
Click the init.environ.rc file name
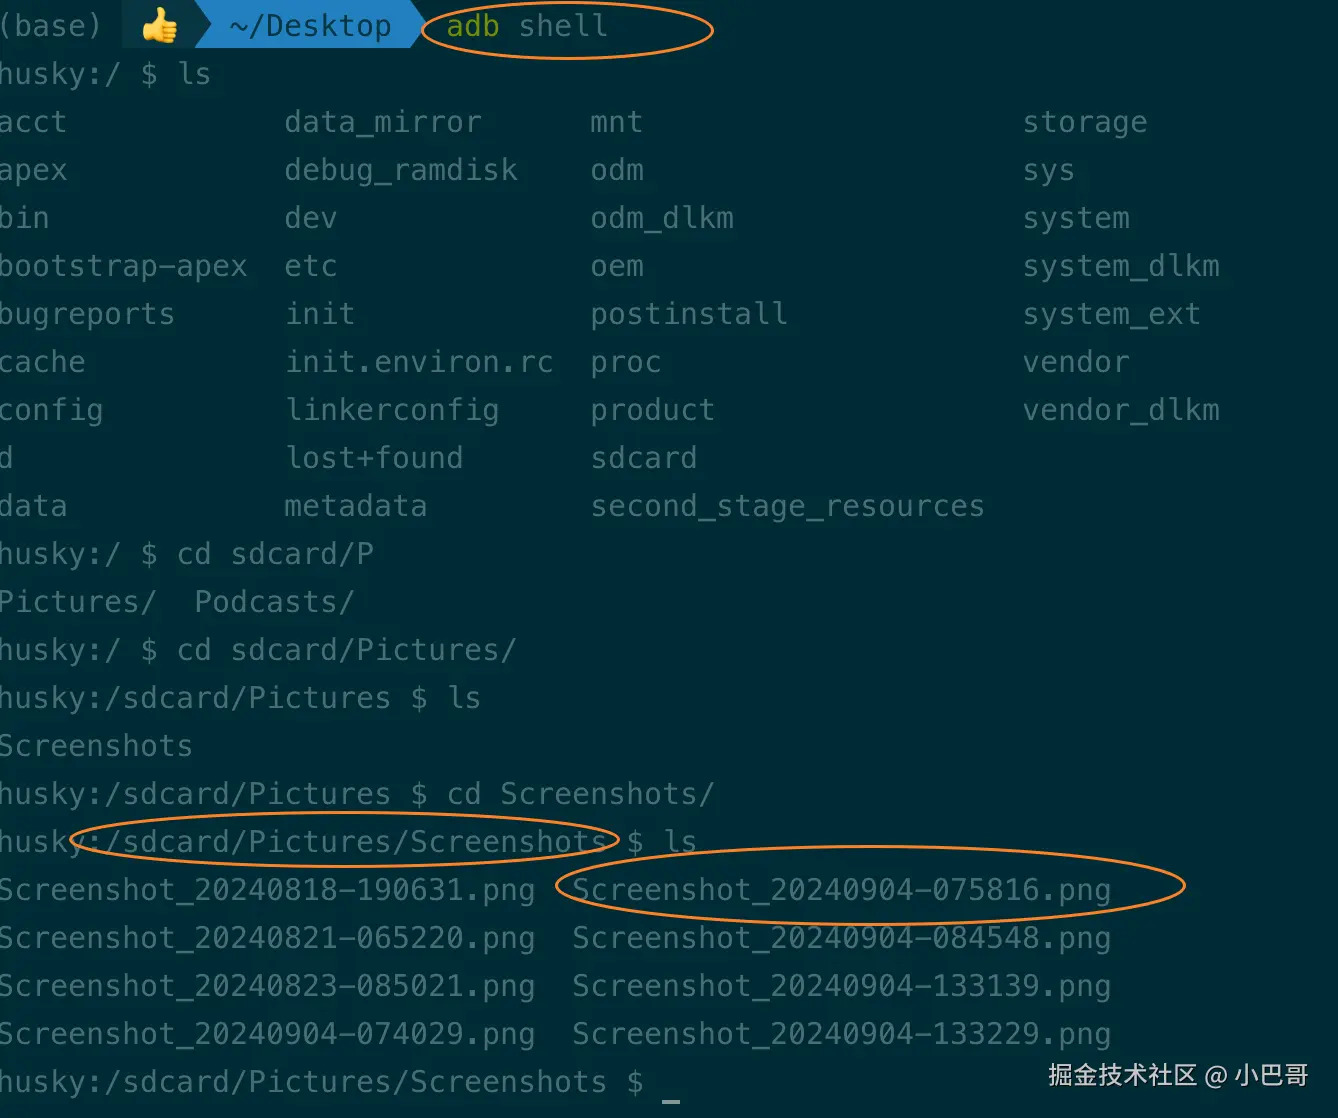[419, 362]
